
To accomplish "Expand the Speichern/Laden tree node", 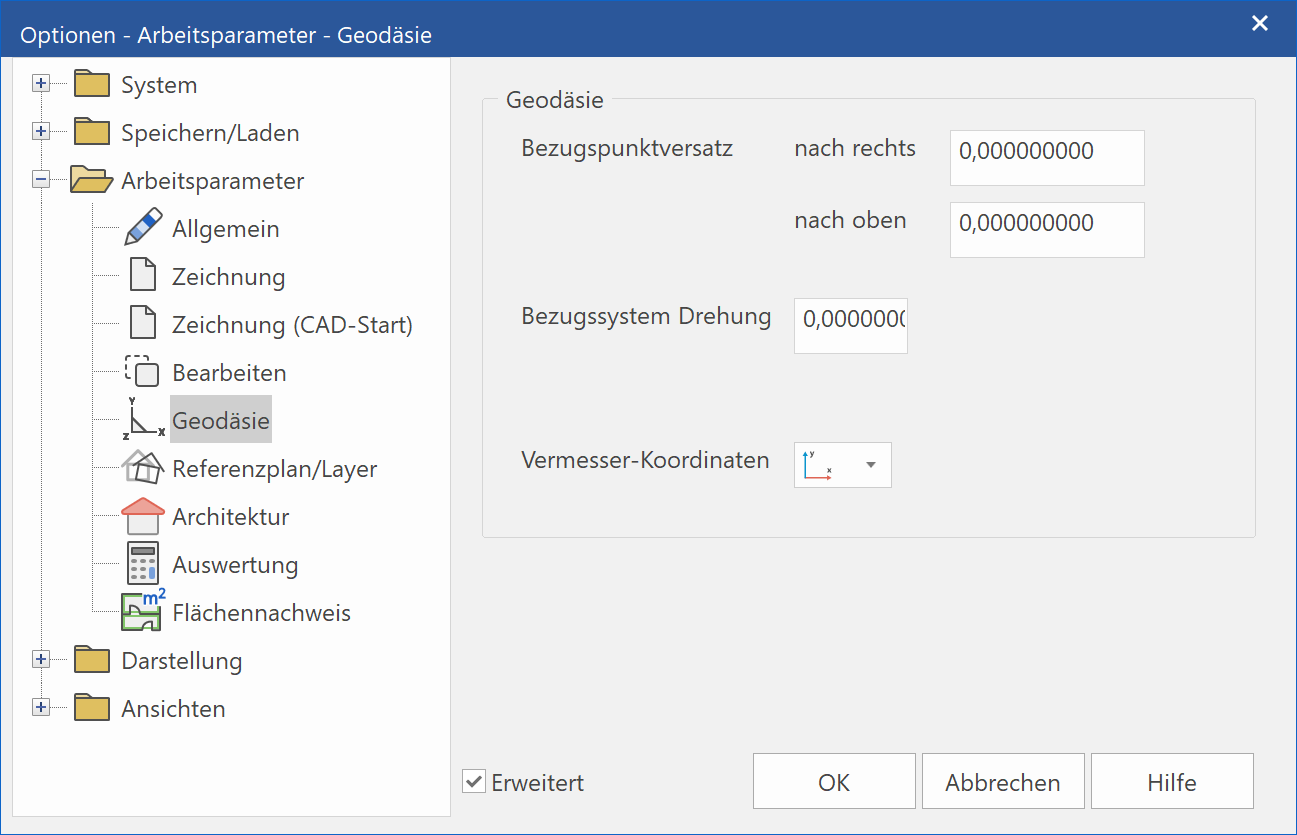I will (41, 132).
